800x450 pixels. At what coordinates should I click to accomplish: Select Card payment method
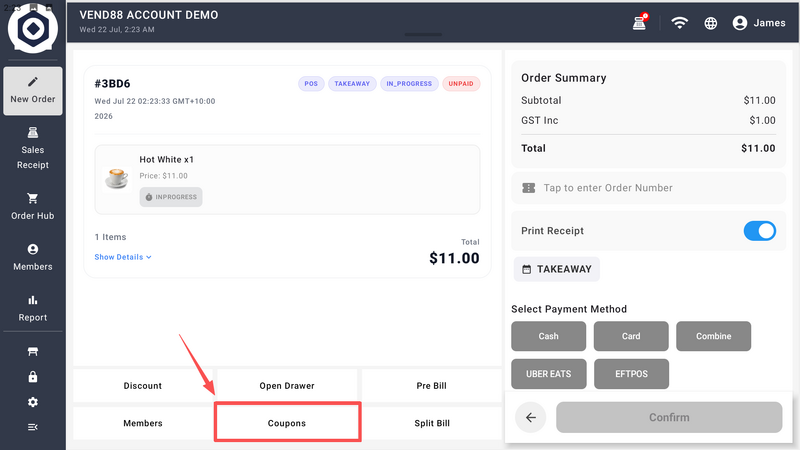click(x=631, y=336)
